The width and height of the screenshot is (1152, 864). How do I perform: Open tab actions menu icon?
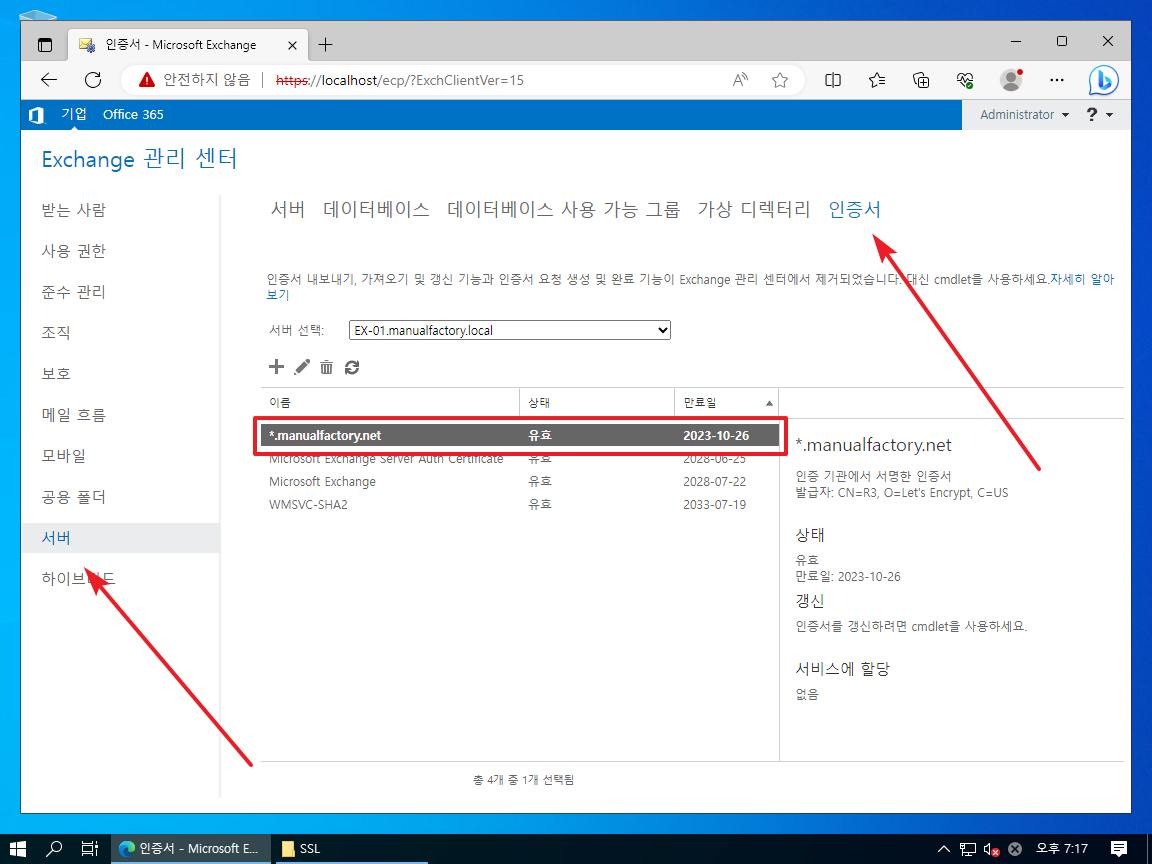coord(45,45)
